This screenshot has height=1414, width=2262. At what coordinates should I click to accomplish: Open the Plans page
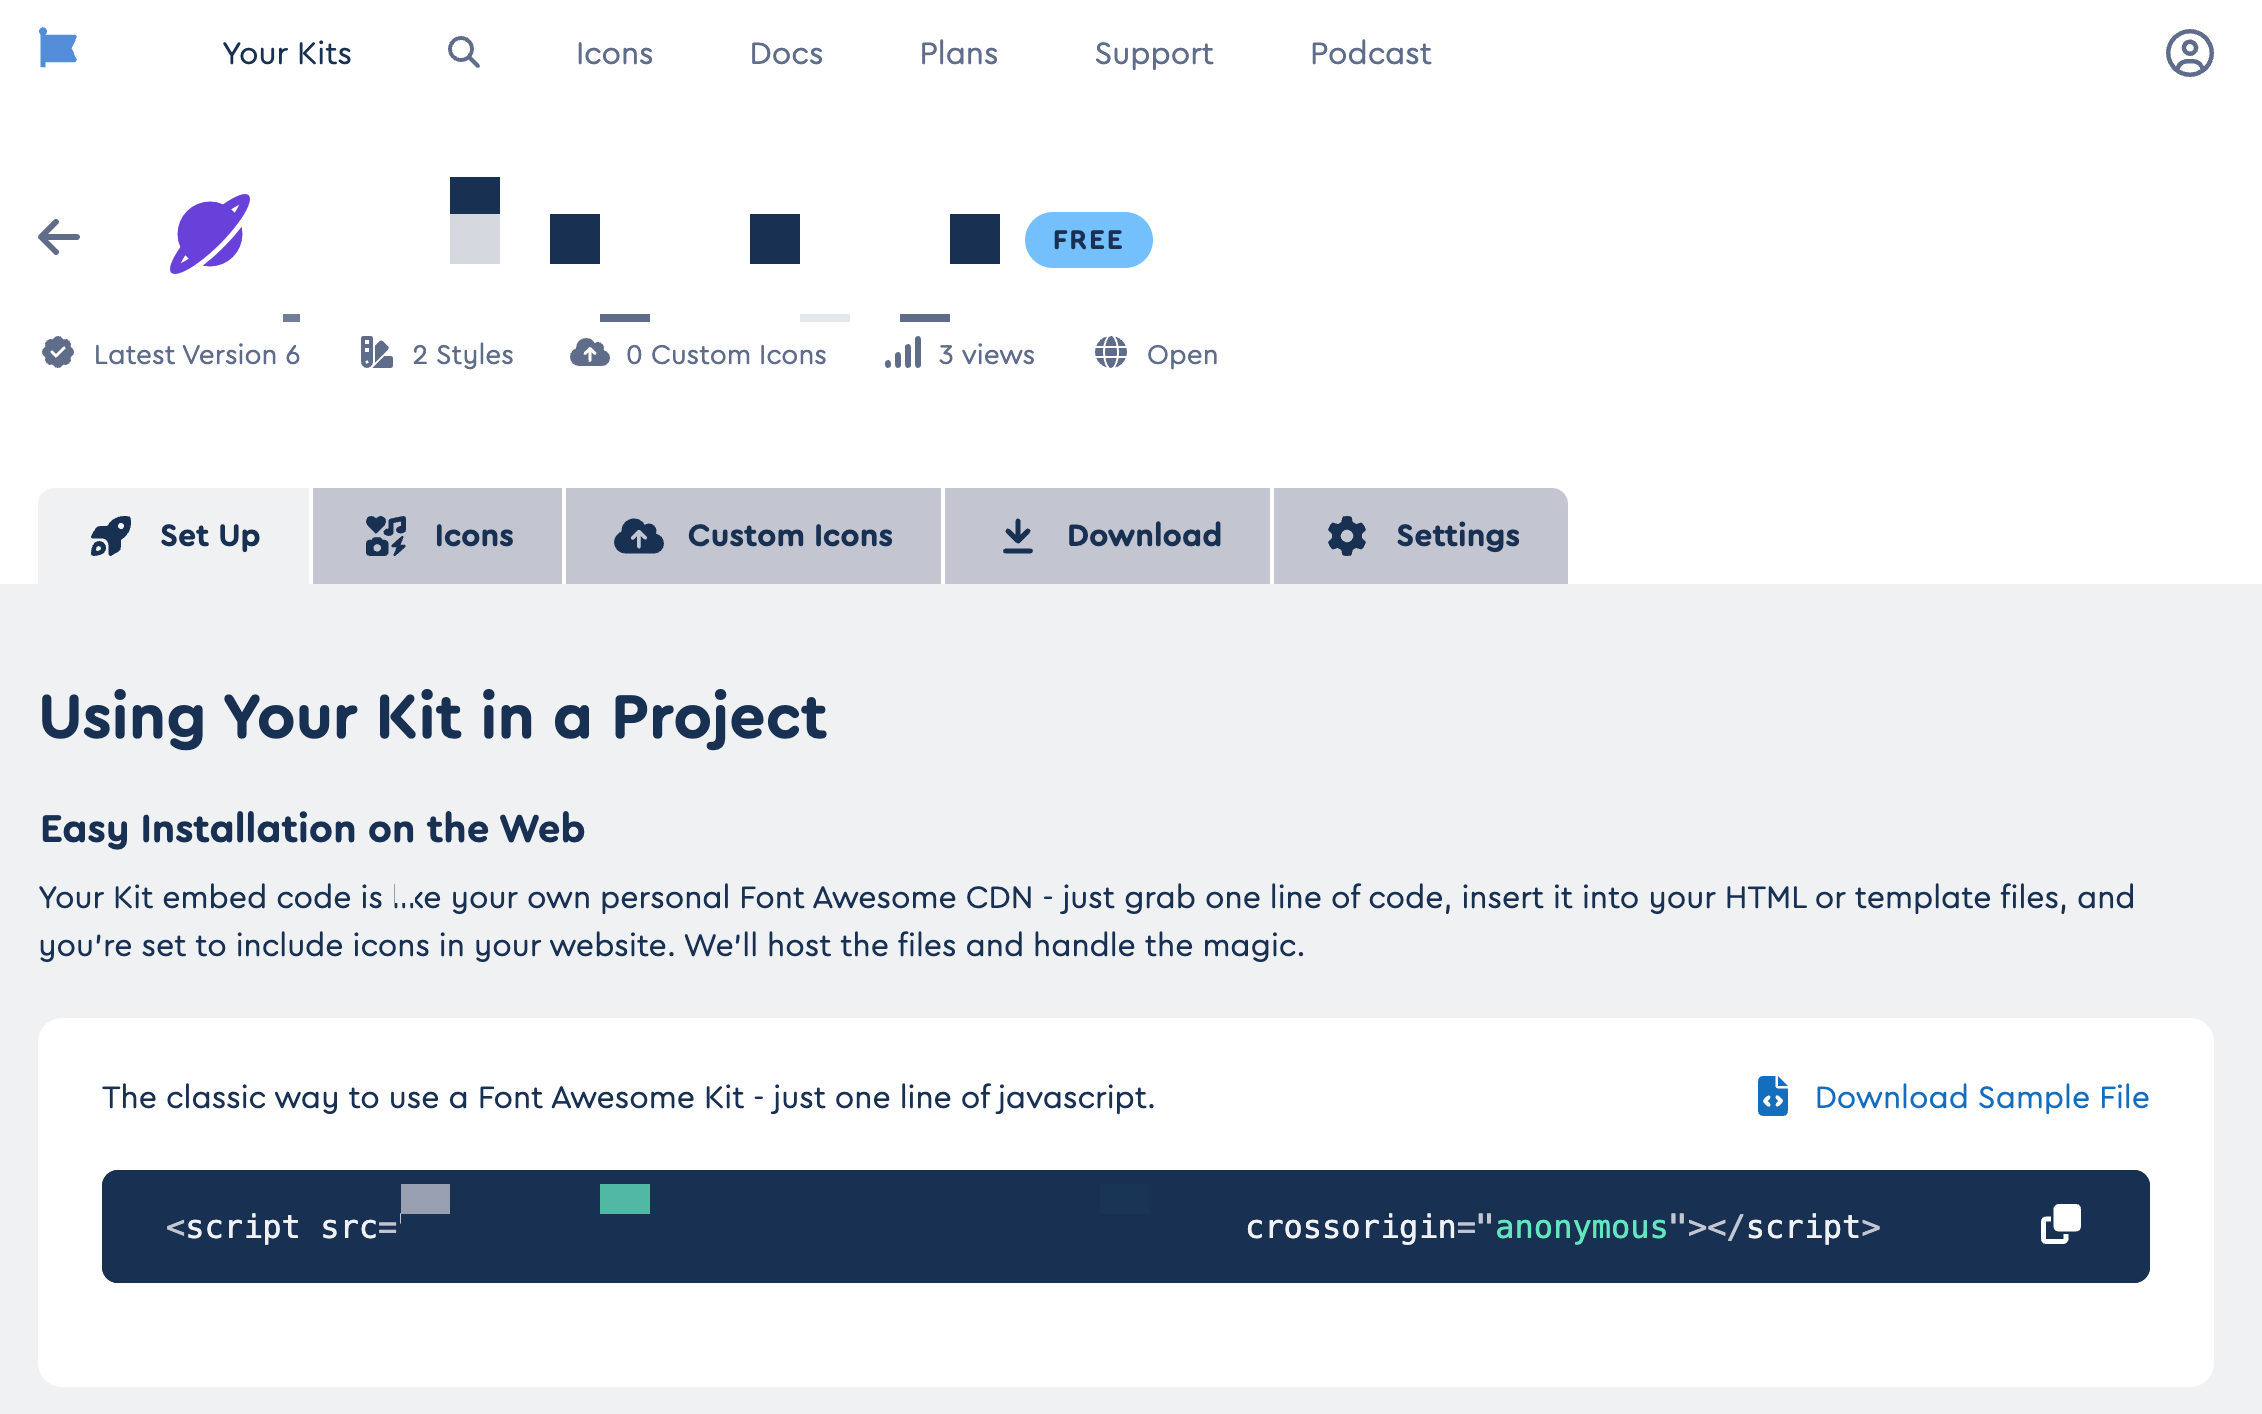[x=958, y=53]
